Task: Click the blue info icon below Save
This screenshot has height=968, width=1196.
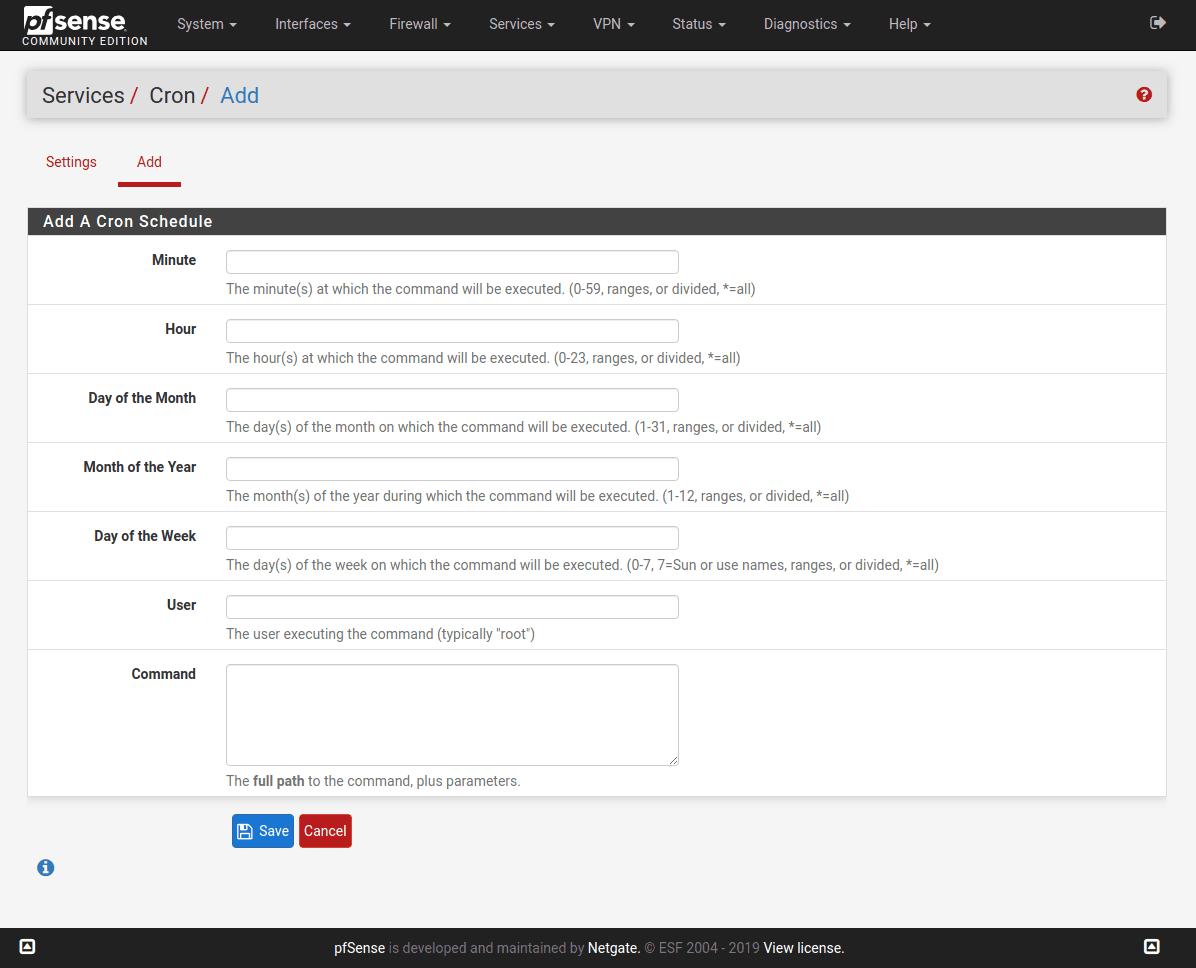Action: click(x=45, y=868)
